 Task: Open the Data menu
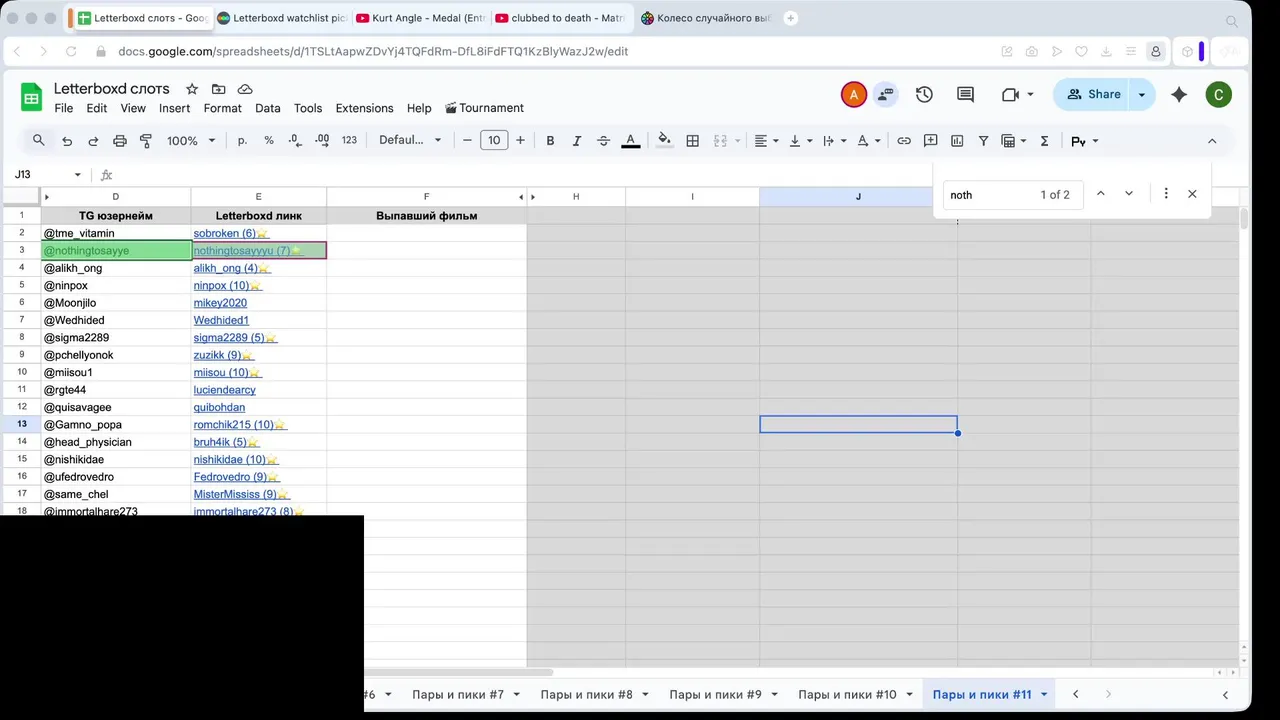click(x=267, y=108)
